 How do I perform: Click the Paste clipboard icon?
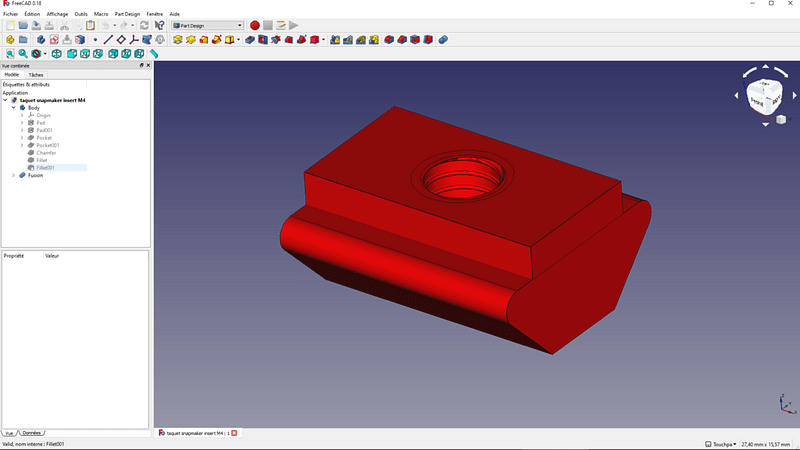(x=90, y=26)
